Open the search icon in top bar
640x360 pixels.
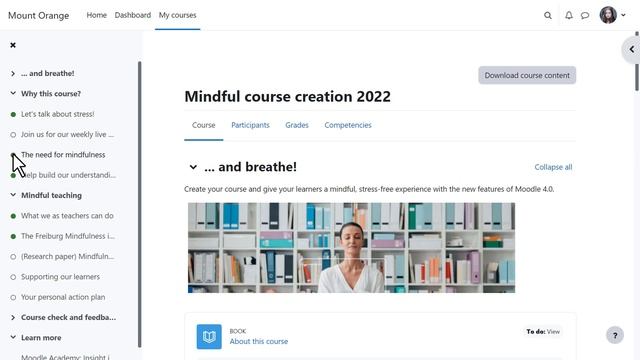coord(548,16)
